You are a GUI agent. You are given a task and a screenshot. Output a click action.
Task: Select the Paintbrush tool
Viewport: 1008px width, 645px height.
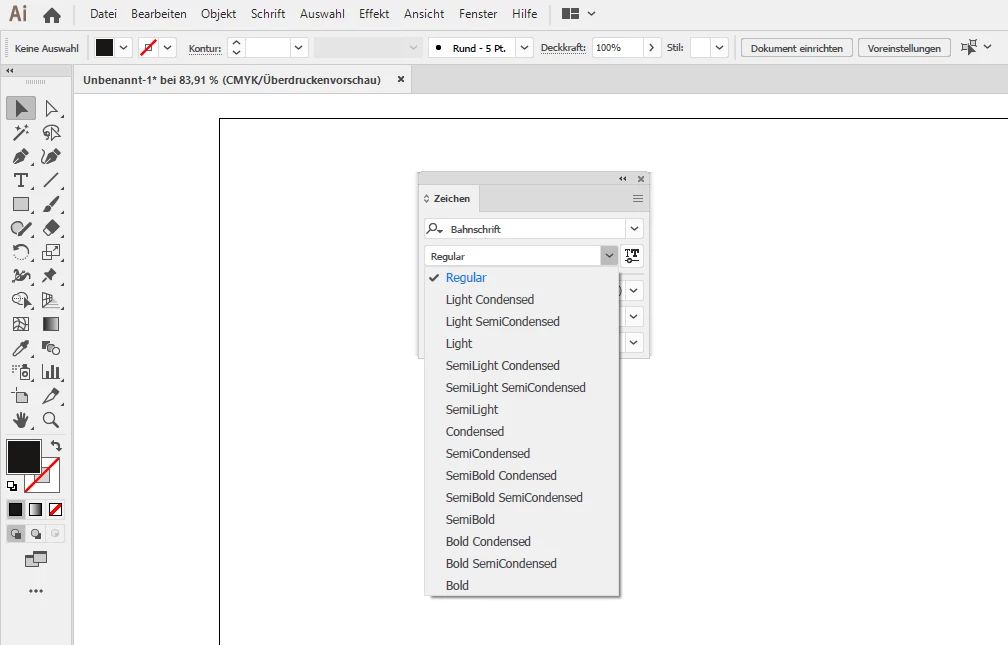(x=51, y=204)
